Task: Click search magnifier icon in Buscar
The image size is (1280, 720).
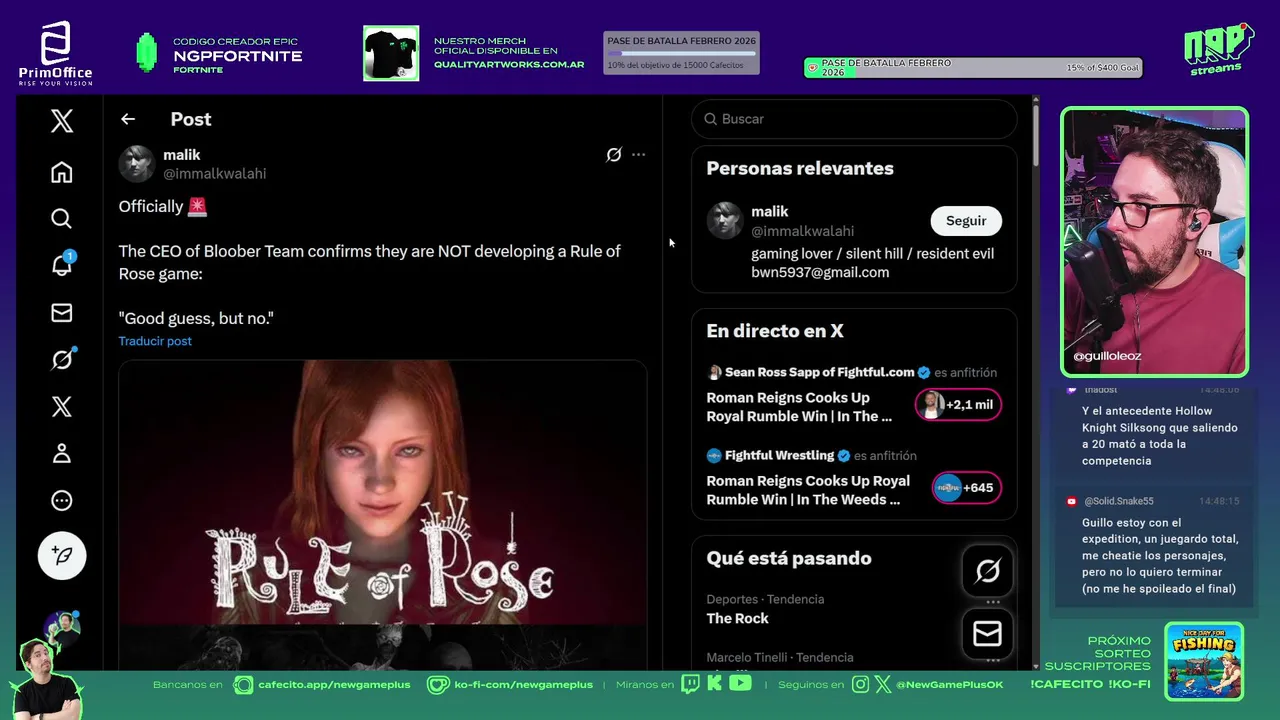Action: click(711, 119)
